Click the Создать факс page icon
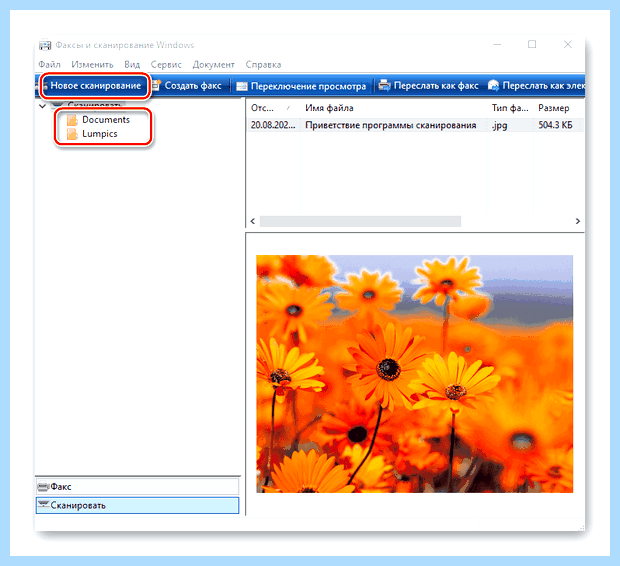This screenshot has width=620, height=566. [x=157, y=85]
